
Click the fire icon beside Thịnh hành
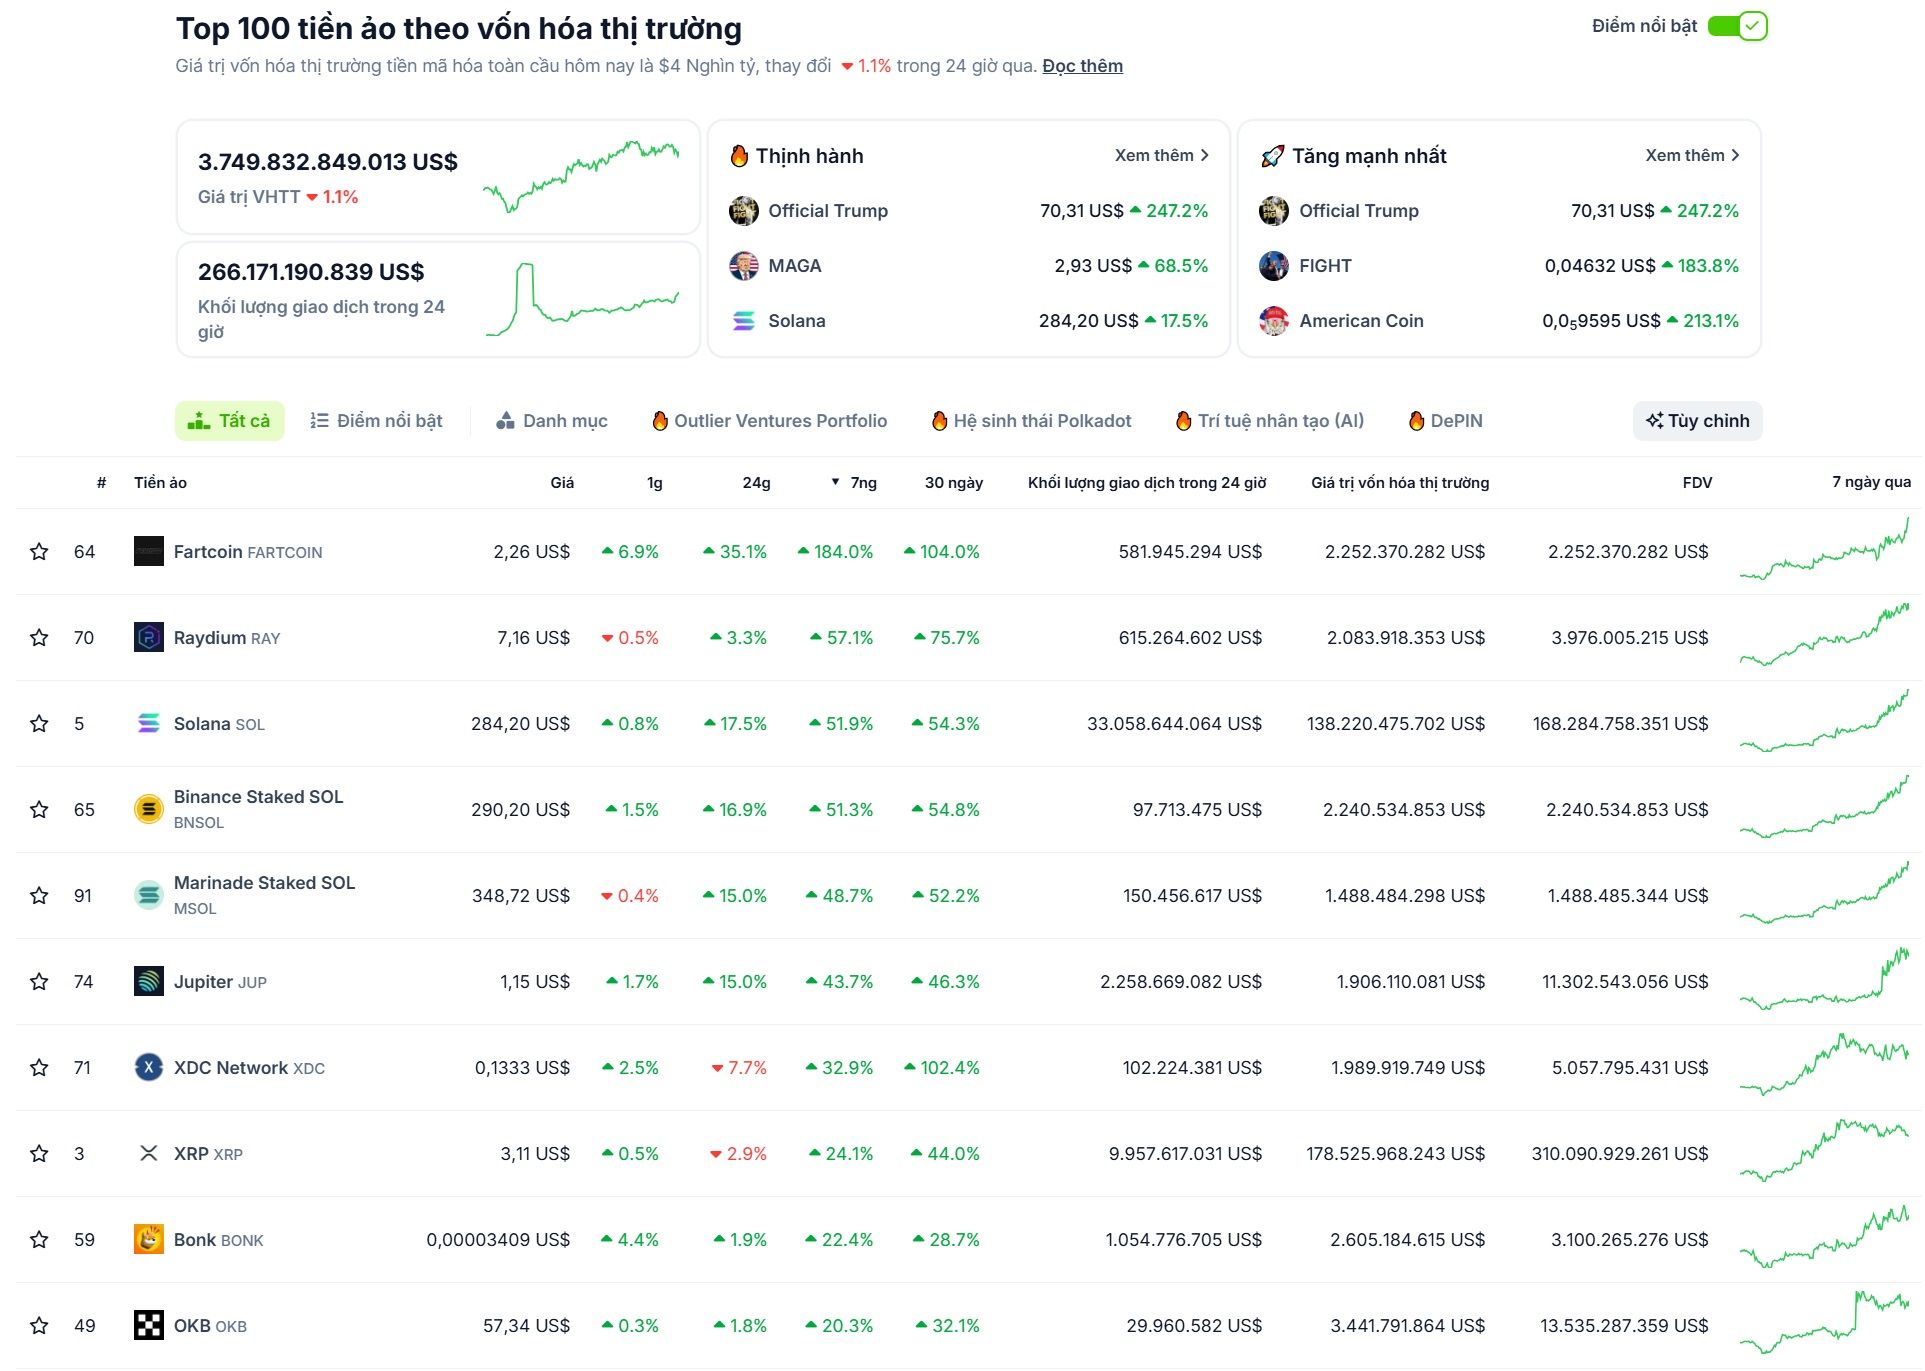[739, 156]
